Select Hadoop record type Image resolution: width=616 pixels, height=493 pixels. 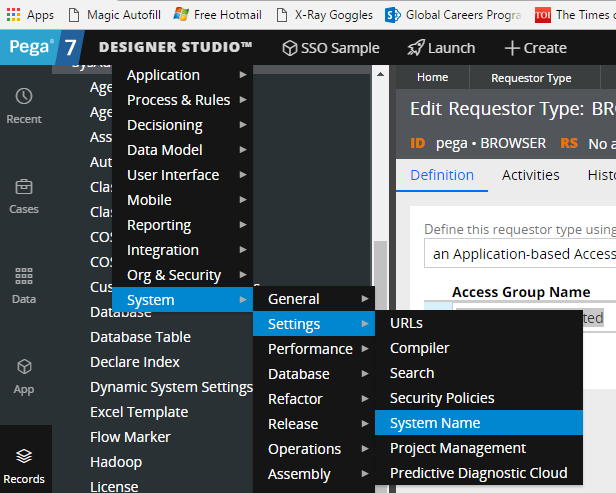(116, 462)
